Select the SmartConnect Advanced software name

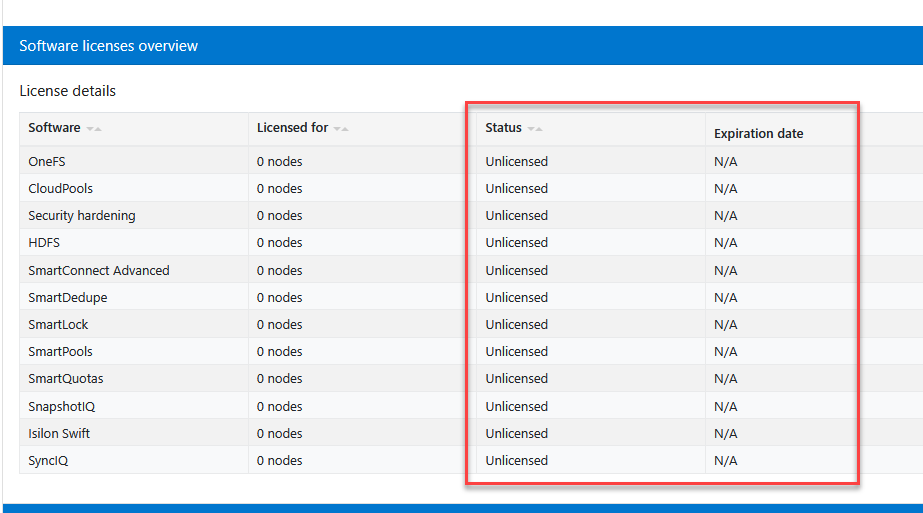99,270
